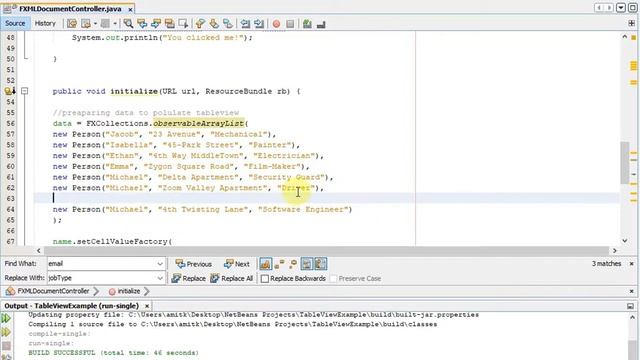Click the editor vertical scrollbar thumb

pyautogui.click(x=624, y=162)
